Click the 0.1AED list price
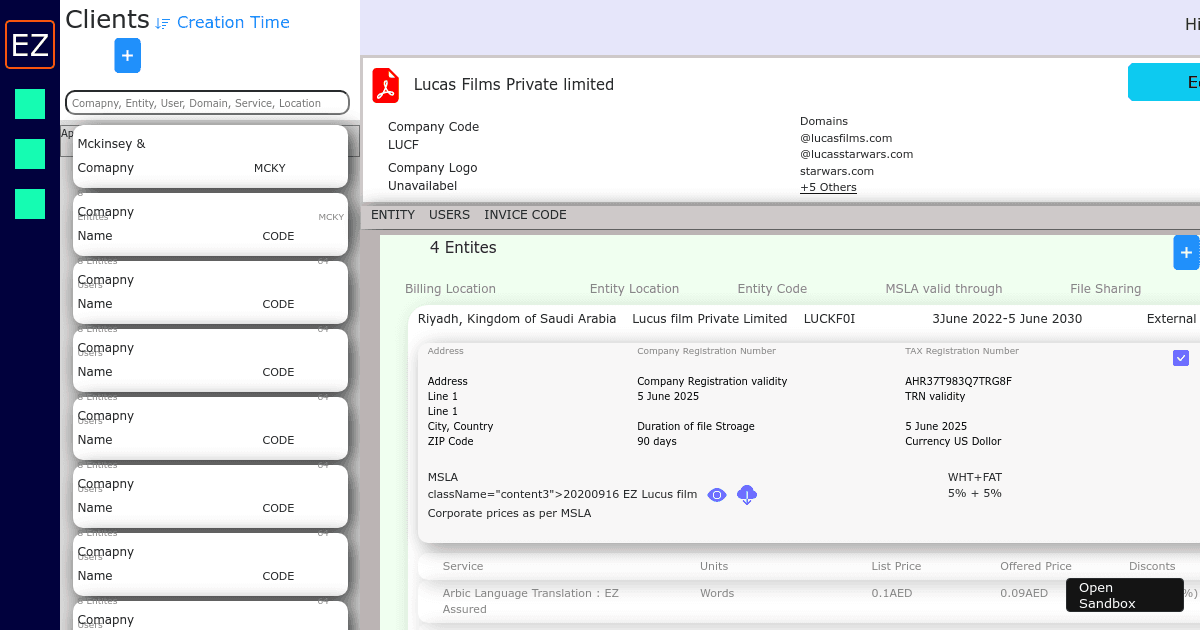The image size is (1200, 630). point(892,594)
